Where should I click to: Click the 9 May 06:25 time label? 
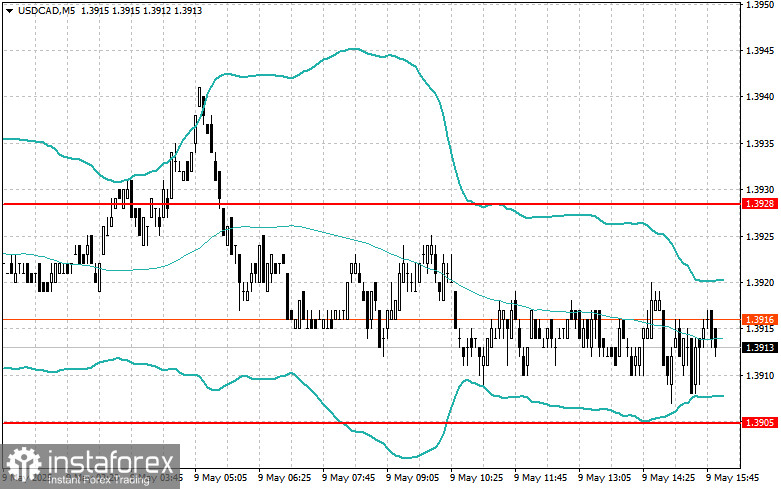tap(285, 478)
